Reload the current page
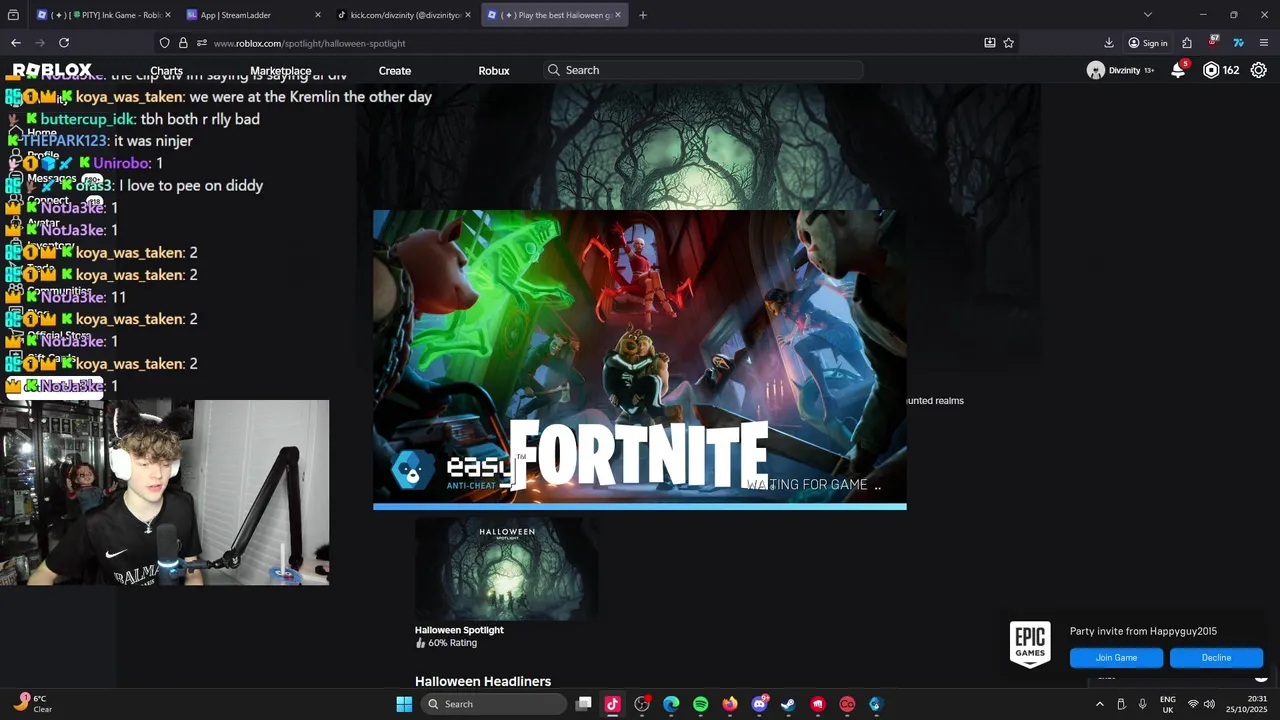The width and height of the screenshot is (1280, 720). pyautogui.click(x=64, y=43)
